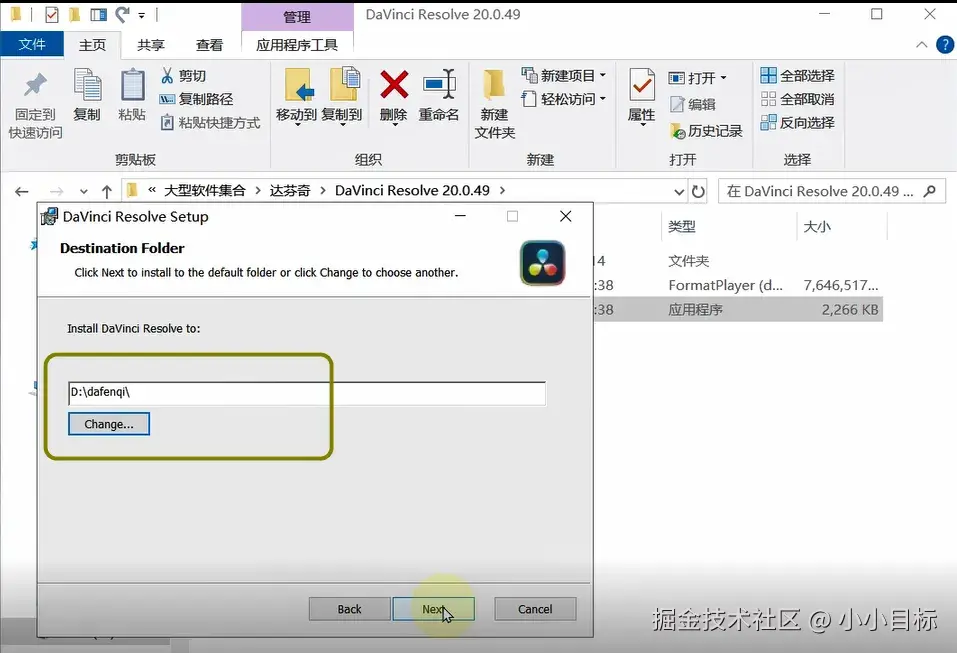Click the Edit (编辑) ribbon item

click(693, 104)
